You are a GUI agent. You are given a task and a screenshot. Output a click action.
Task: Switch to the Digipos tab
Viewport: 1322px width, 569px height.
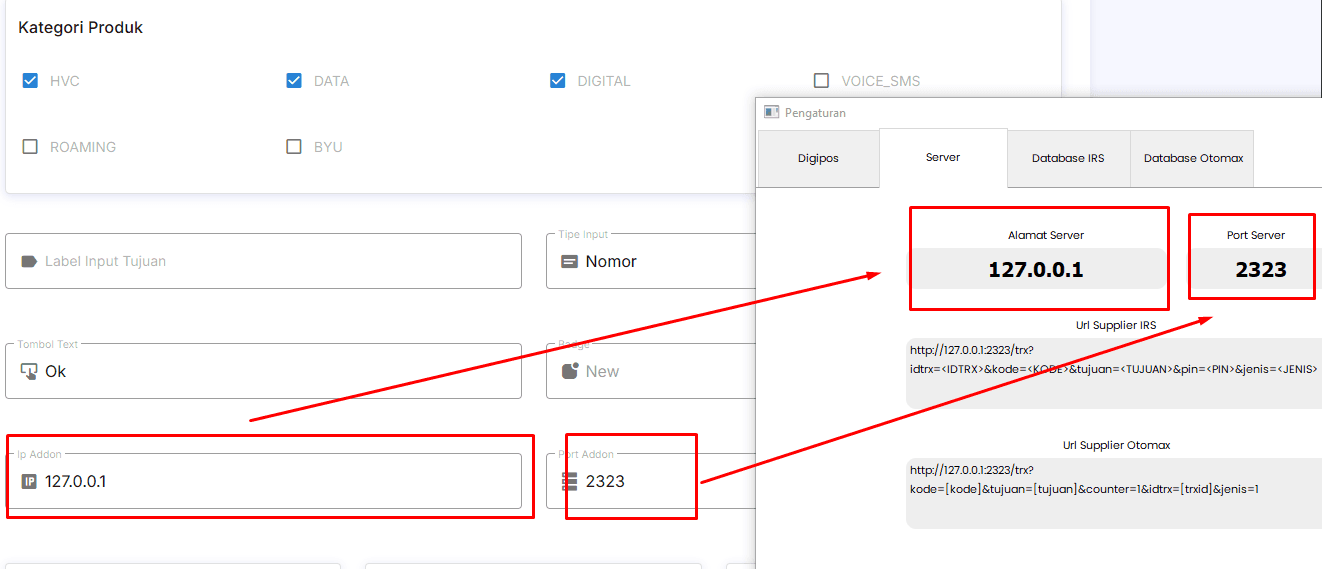point(818,158)
